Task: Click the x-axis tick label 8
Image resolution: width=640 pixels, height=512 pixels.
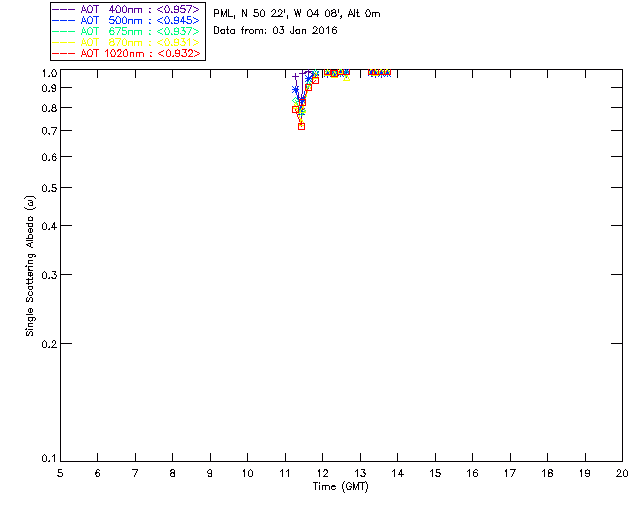Action: tap(173, 473)
